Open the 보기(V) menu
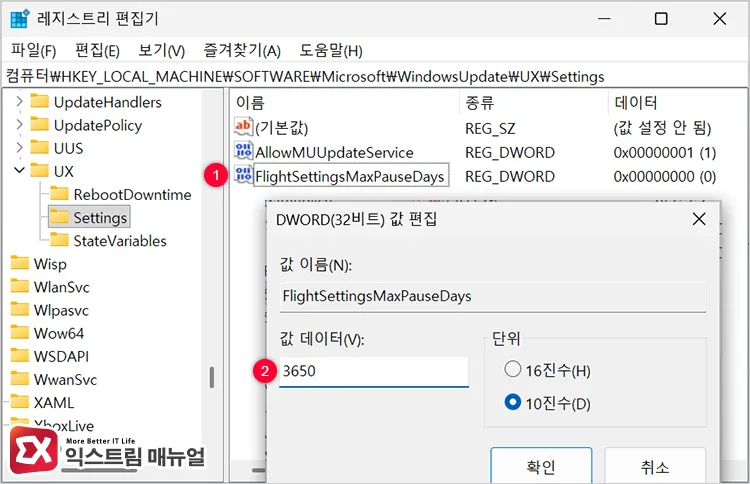Viewport: 750px width, 484px height. (x=161, y=50)
